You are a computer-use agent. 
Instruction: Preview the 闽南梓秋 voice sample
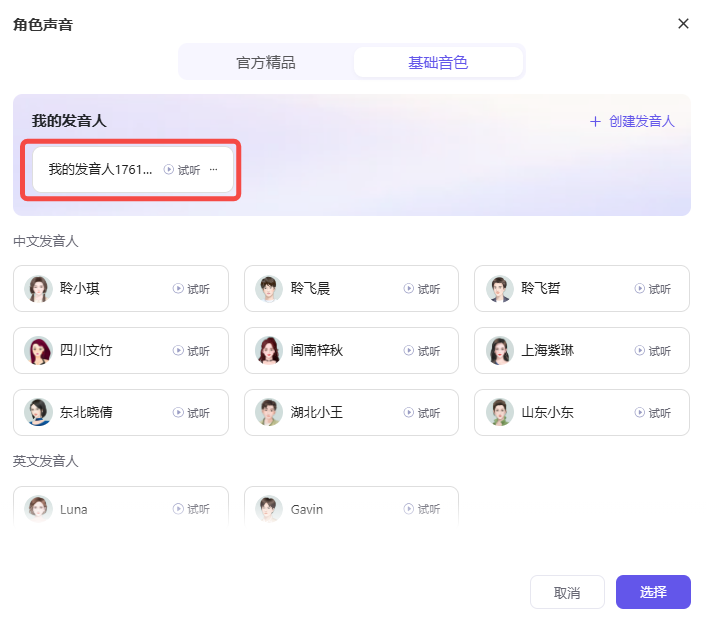(x=421, y=351)
